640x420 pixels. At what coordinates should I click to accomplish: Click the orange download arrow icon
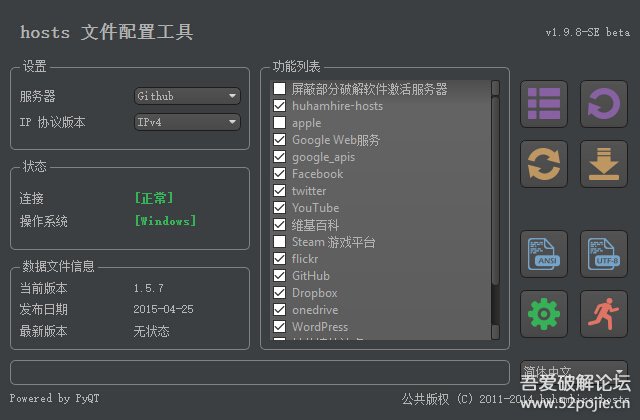tap(604, 164)
